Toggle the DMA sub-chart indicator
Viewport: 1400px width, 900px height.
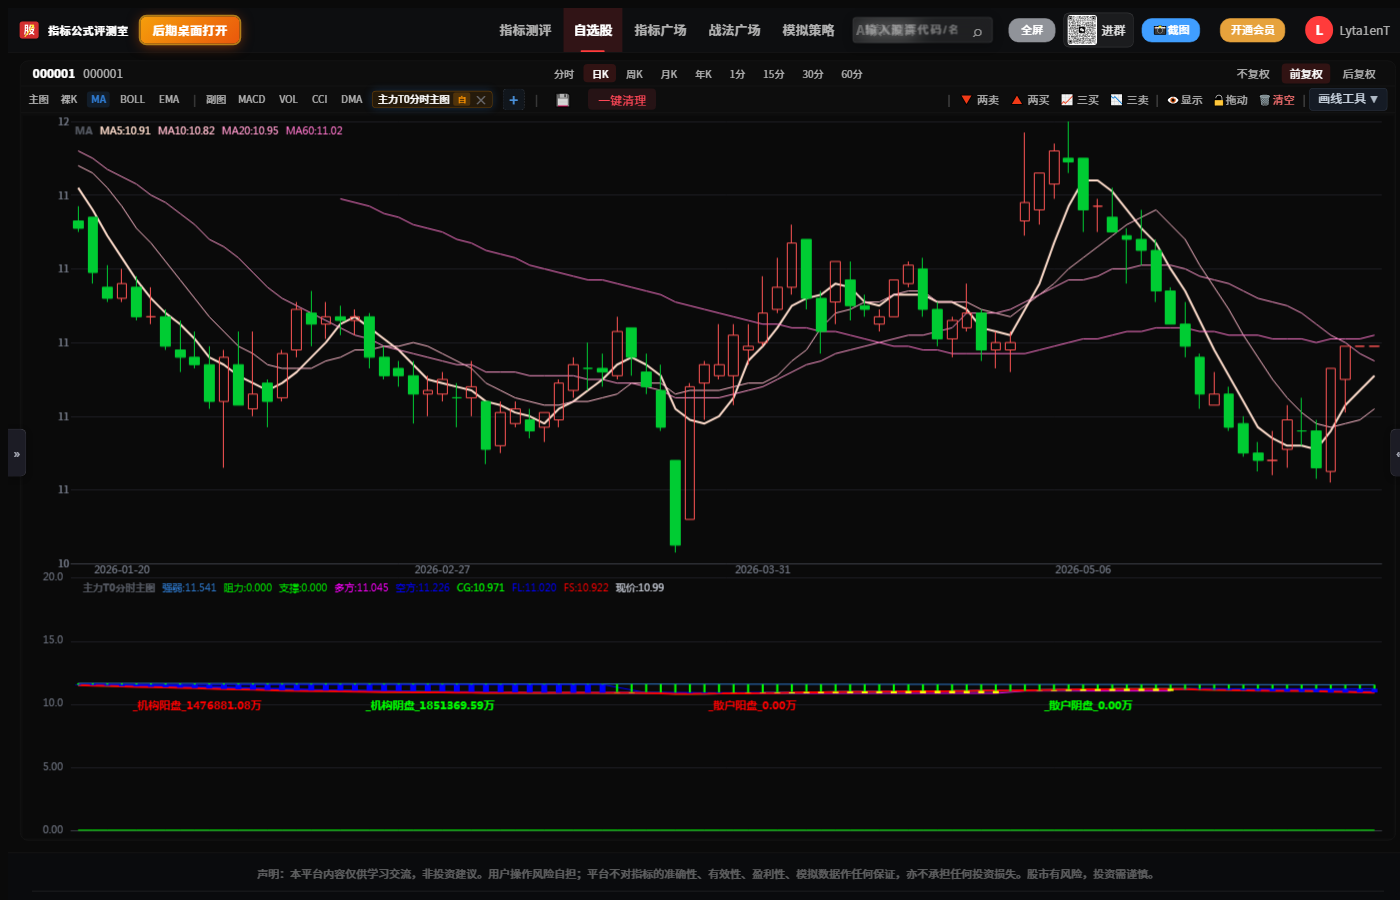(351, 99)
